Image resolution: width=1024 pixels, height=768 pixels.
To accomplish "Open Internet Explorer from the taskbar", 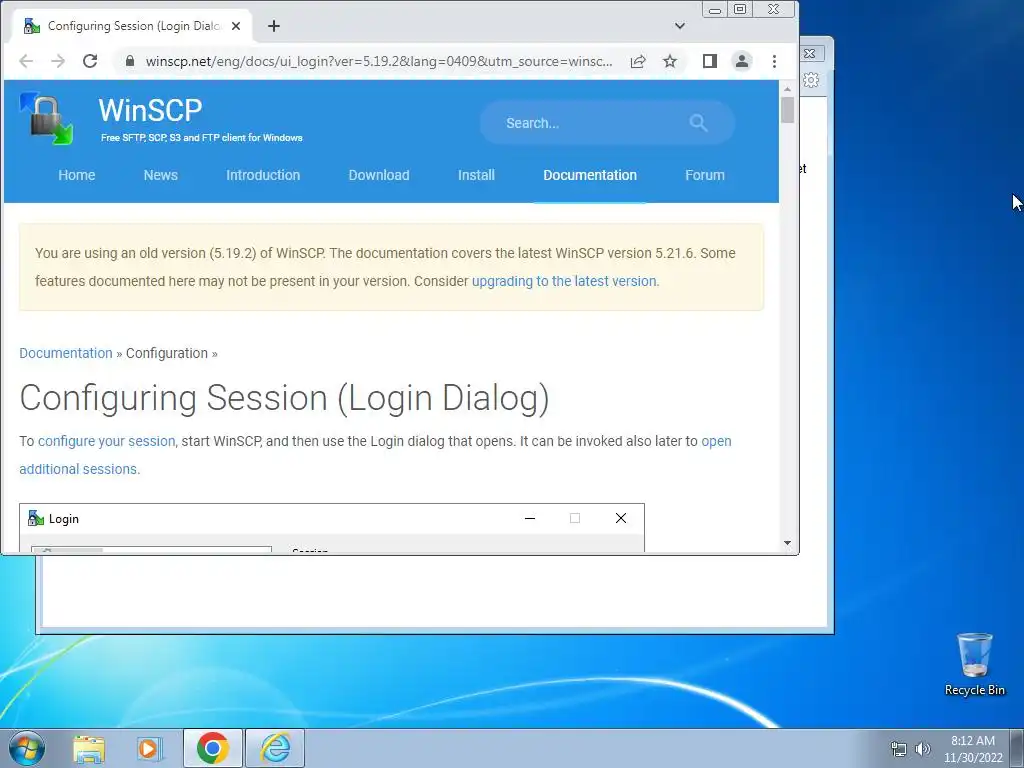I will (x=275, y=748).
